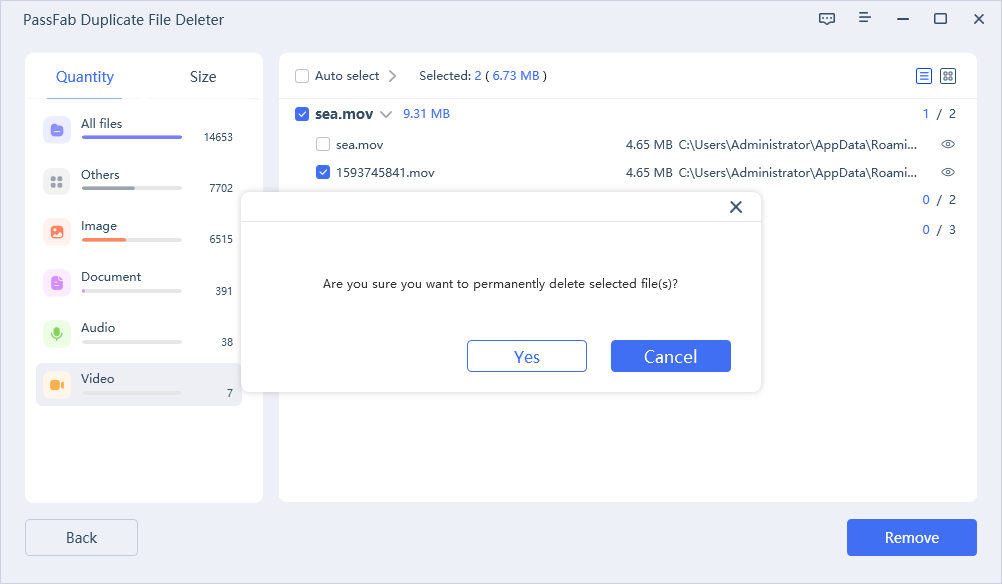Switch to grid thumbnail view icon
Viewport: 1002px width, 584px height.
coord(948,76)
